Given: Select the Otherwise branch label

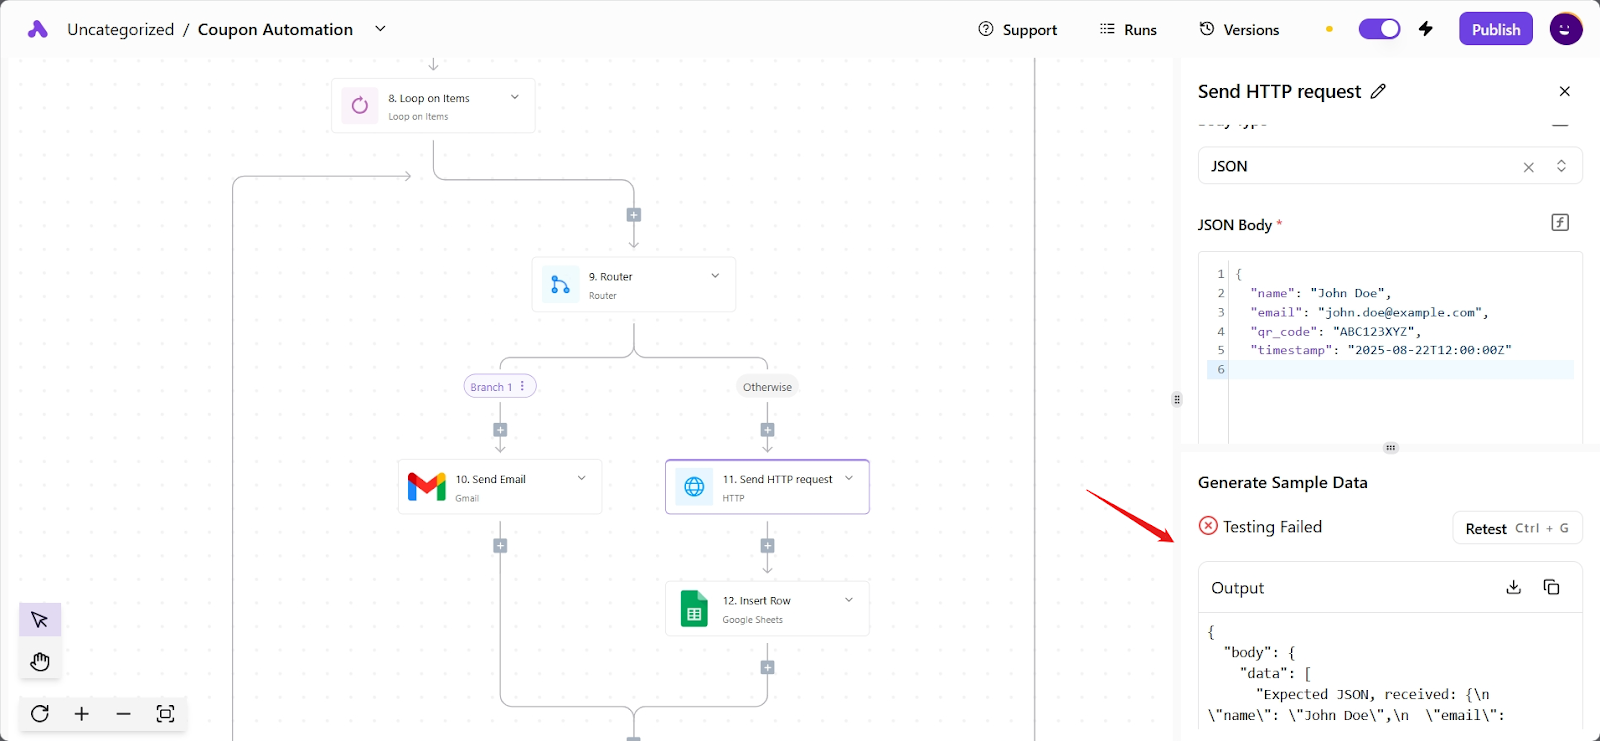Looking at the screenshot, I should pyautogui.click(x=767, y=387).
